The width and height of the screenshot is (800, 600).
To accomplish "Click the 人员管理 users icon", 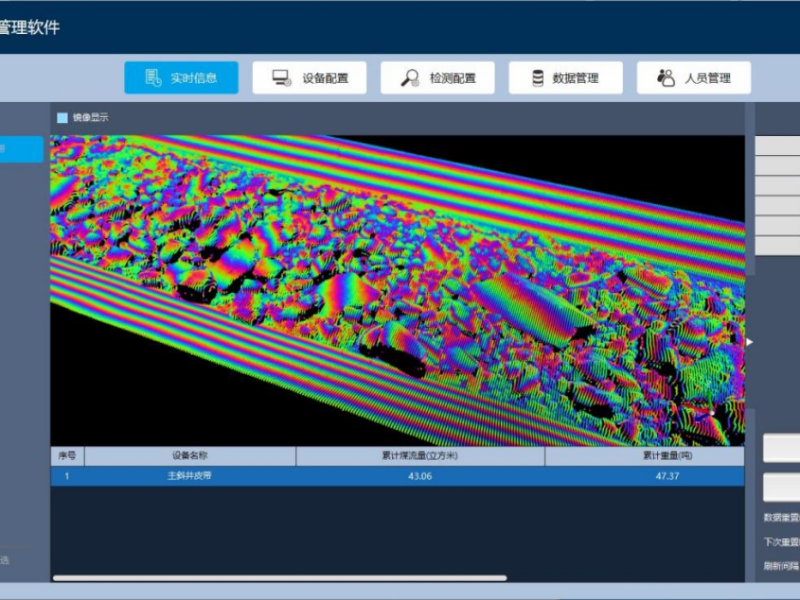I will point(665,78).
